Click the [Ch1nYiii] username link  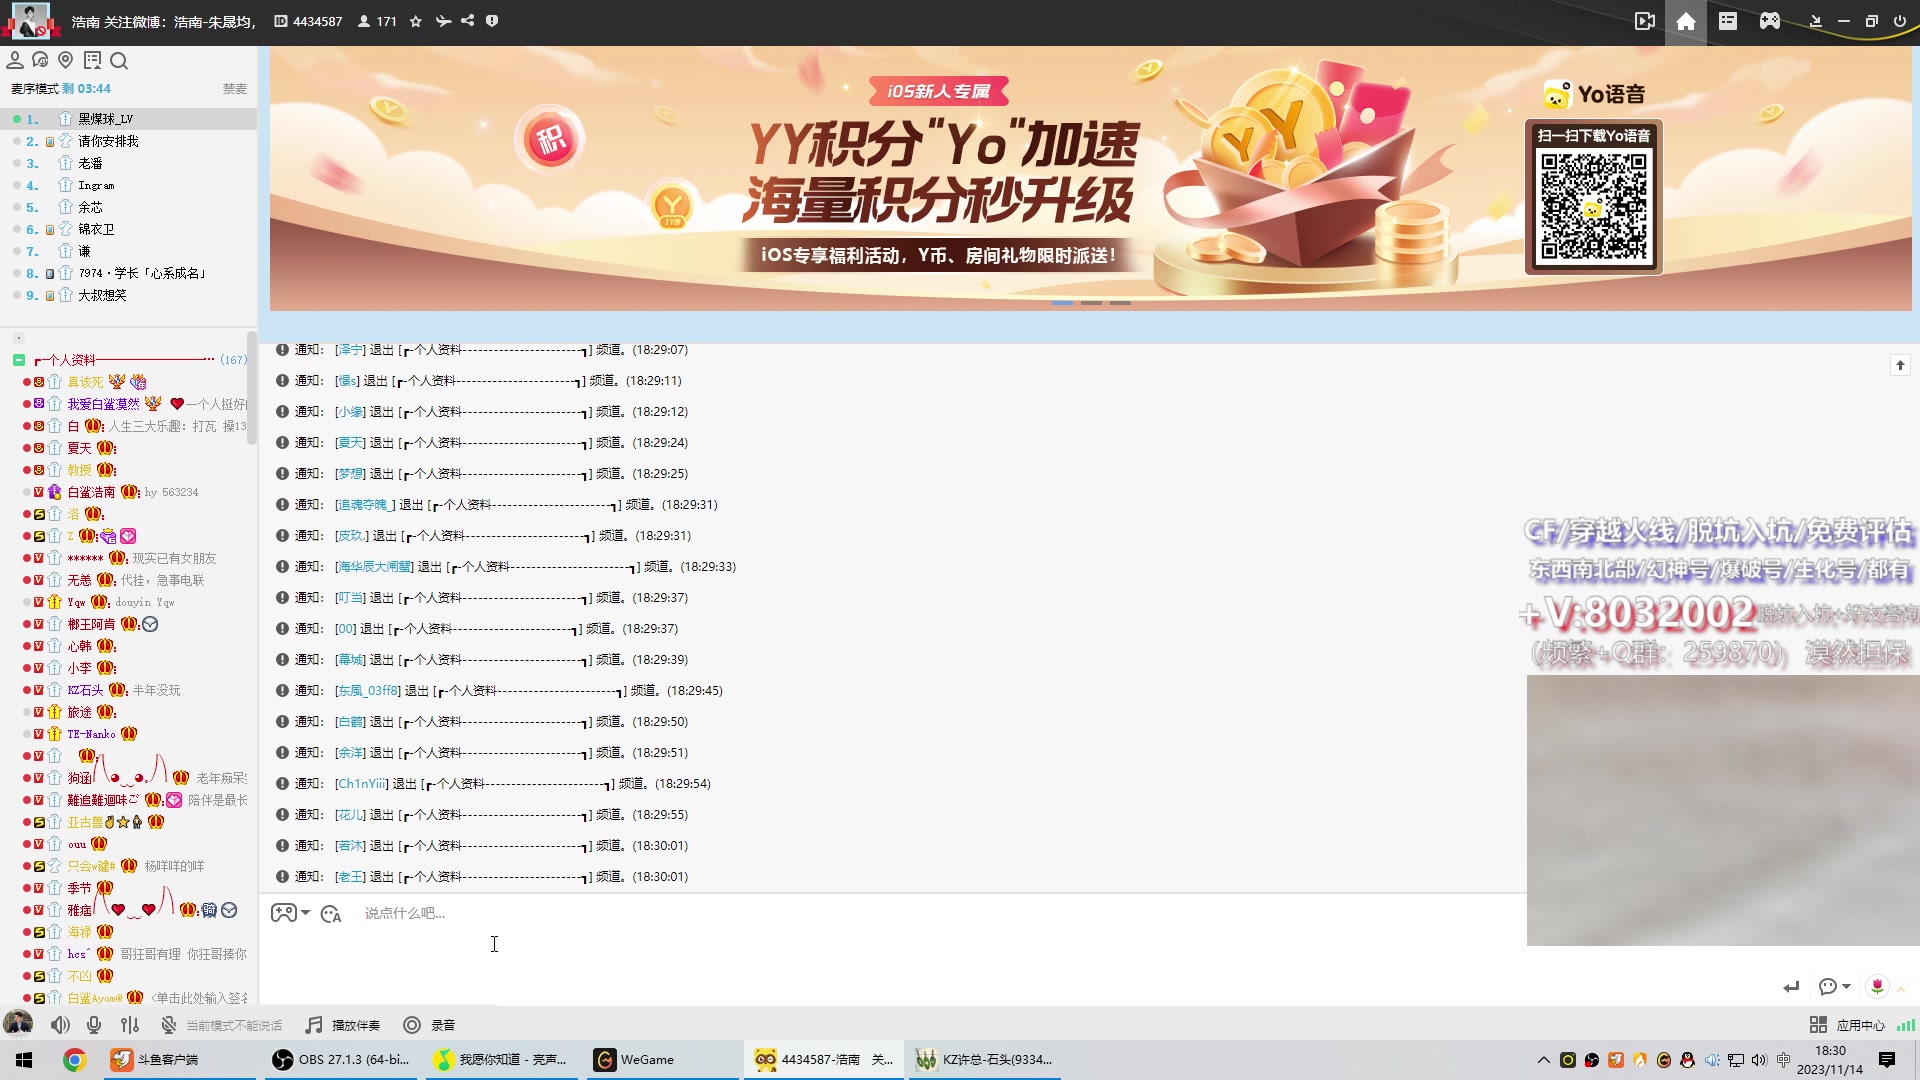[362, 784]
